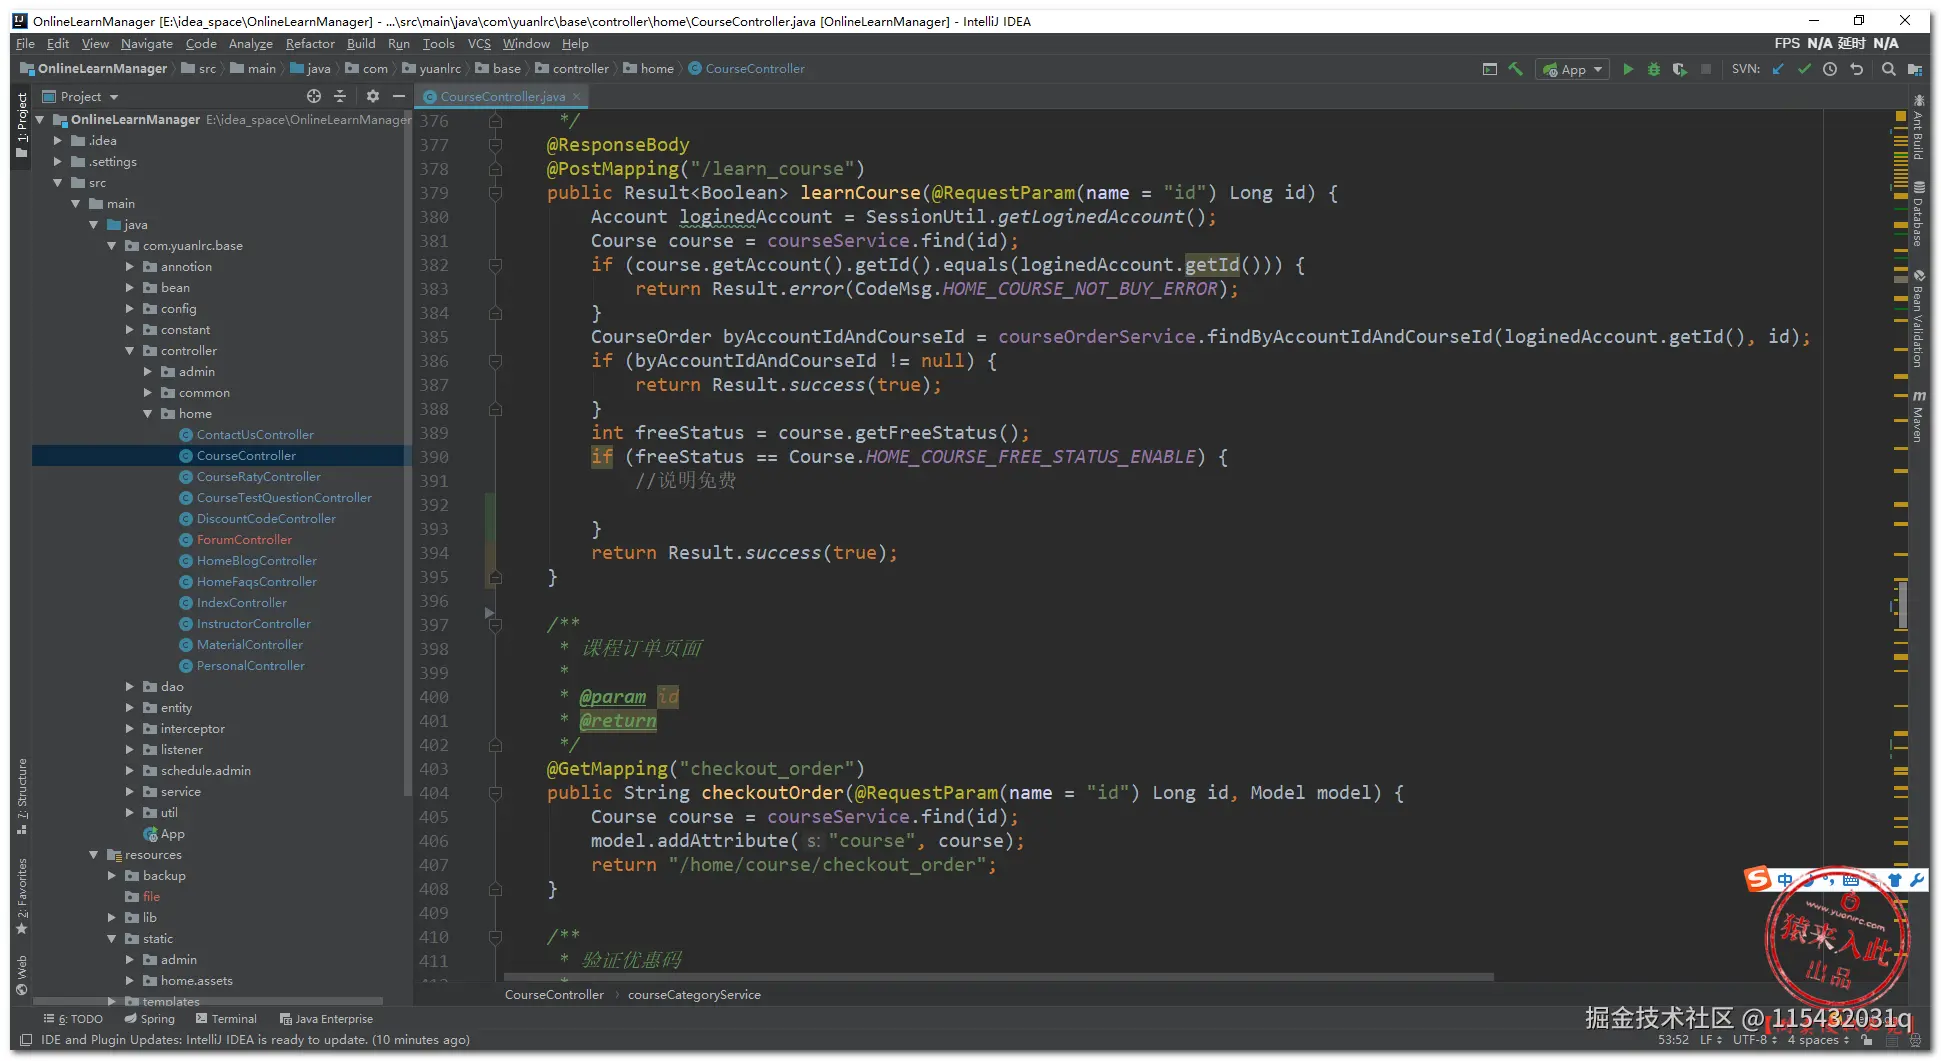The height and width of the screenshot is (1061, 1941).
Task: Expand the dao package folder
Action: coord(130,687)
